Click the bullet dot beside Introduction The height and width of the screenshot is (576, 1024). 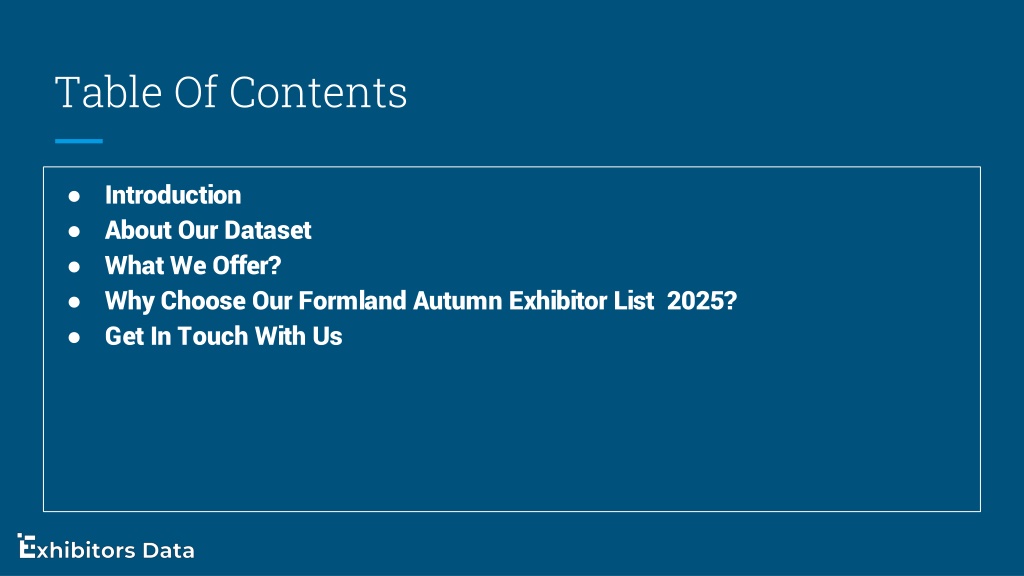tap(74, 196)
